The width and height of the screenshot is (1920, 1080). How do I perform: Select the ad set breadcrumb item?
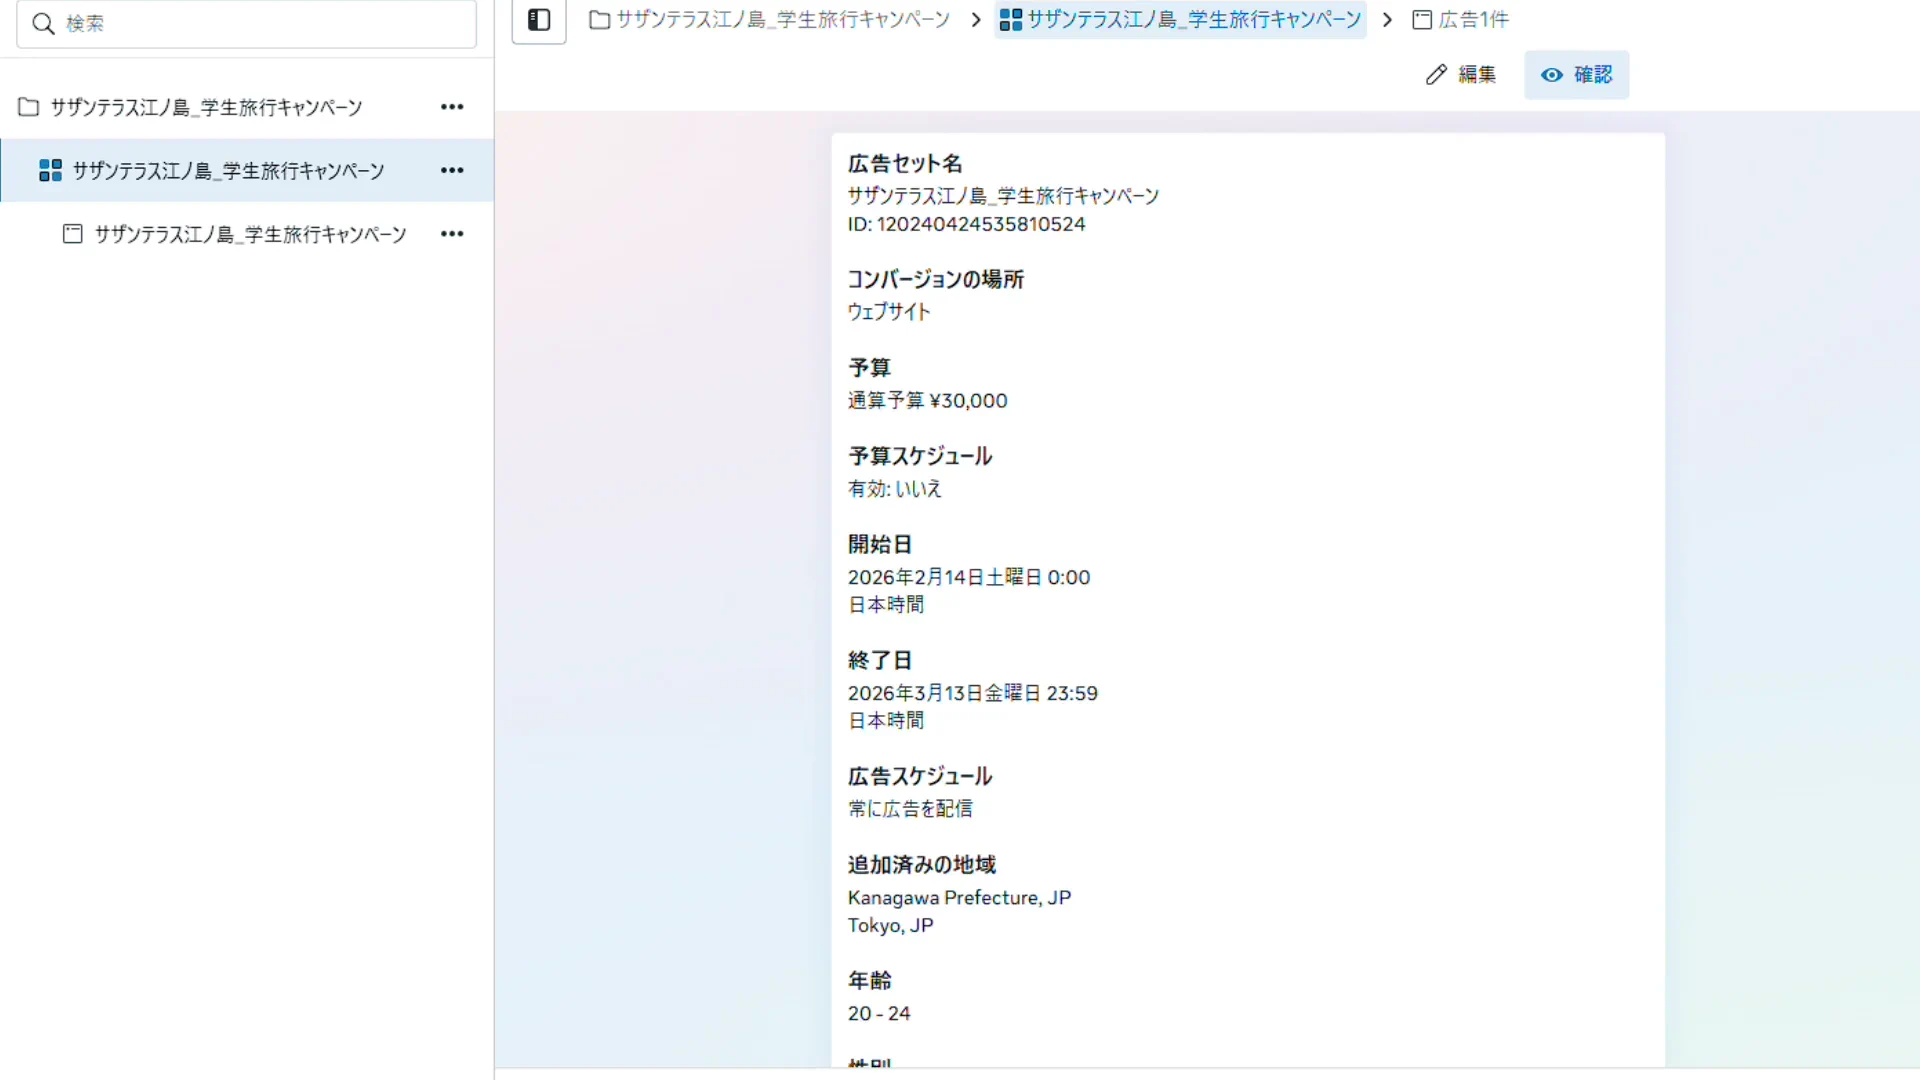click(1180, 20)
